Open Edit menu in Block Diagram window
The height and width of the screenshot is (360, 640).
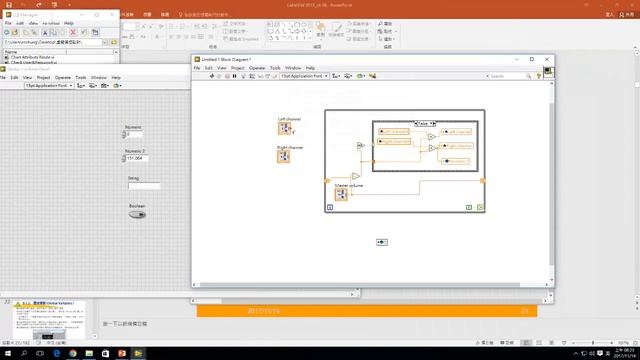(209, 68)
